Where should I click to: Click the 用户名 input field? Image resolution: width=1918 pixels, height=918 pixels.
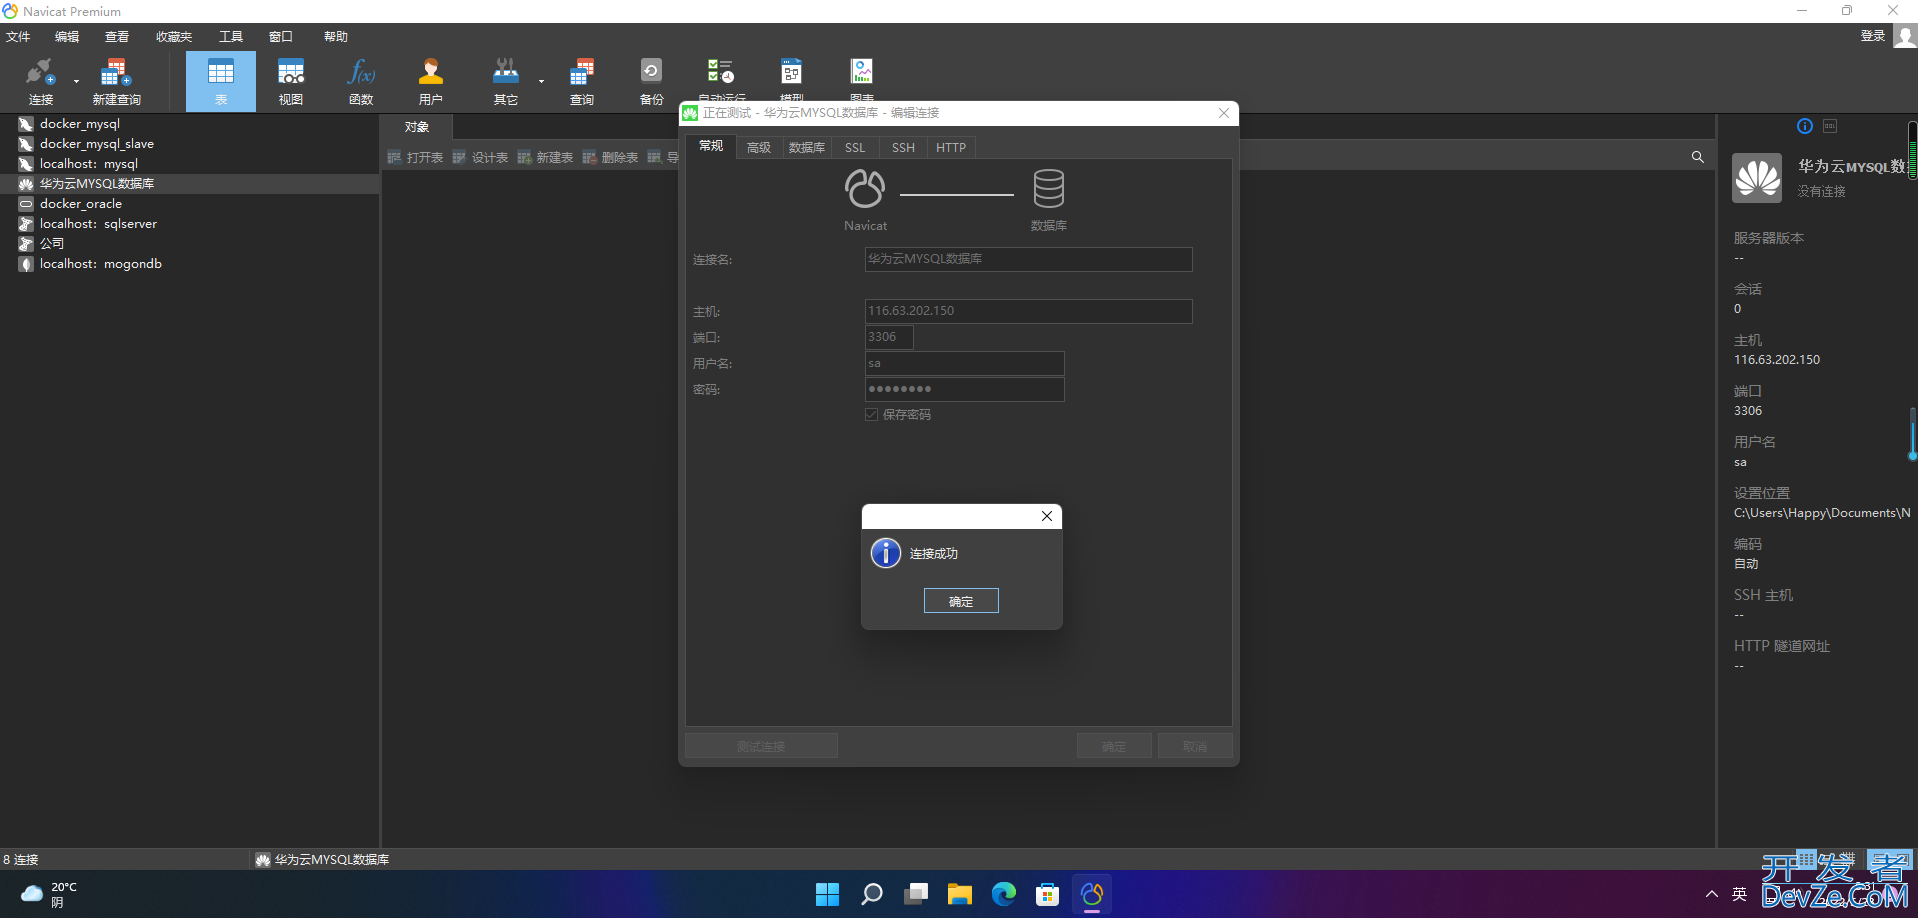coord(964,363)
